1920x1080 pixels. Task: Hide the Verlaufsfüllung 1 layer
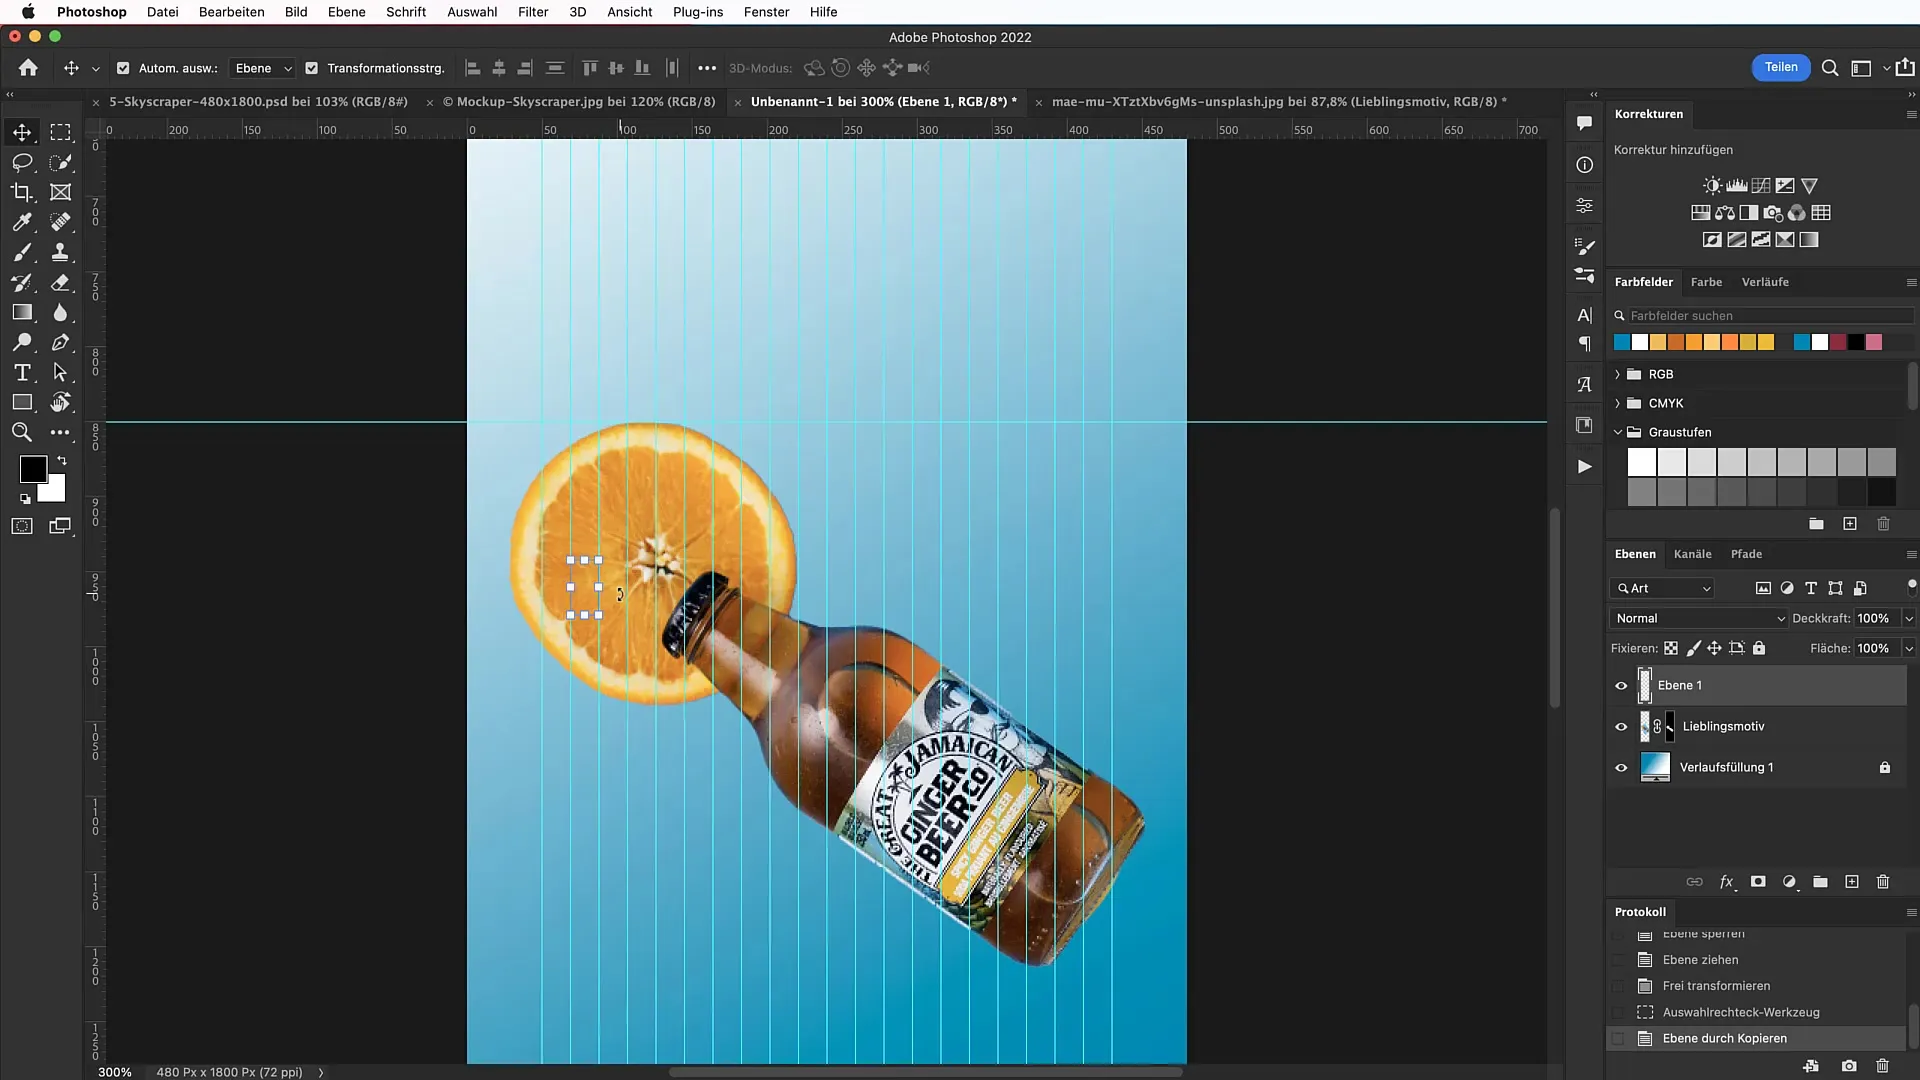click(x=1621, y=768)
